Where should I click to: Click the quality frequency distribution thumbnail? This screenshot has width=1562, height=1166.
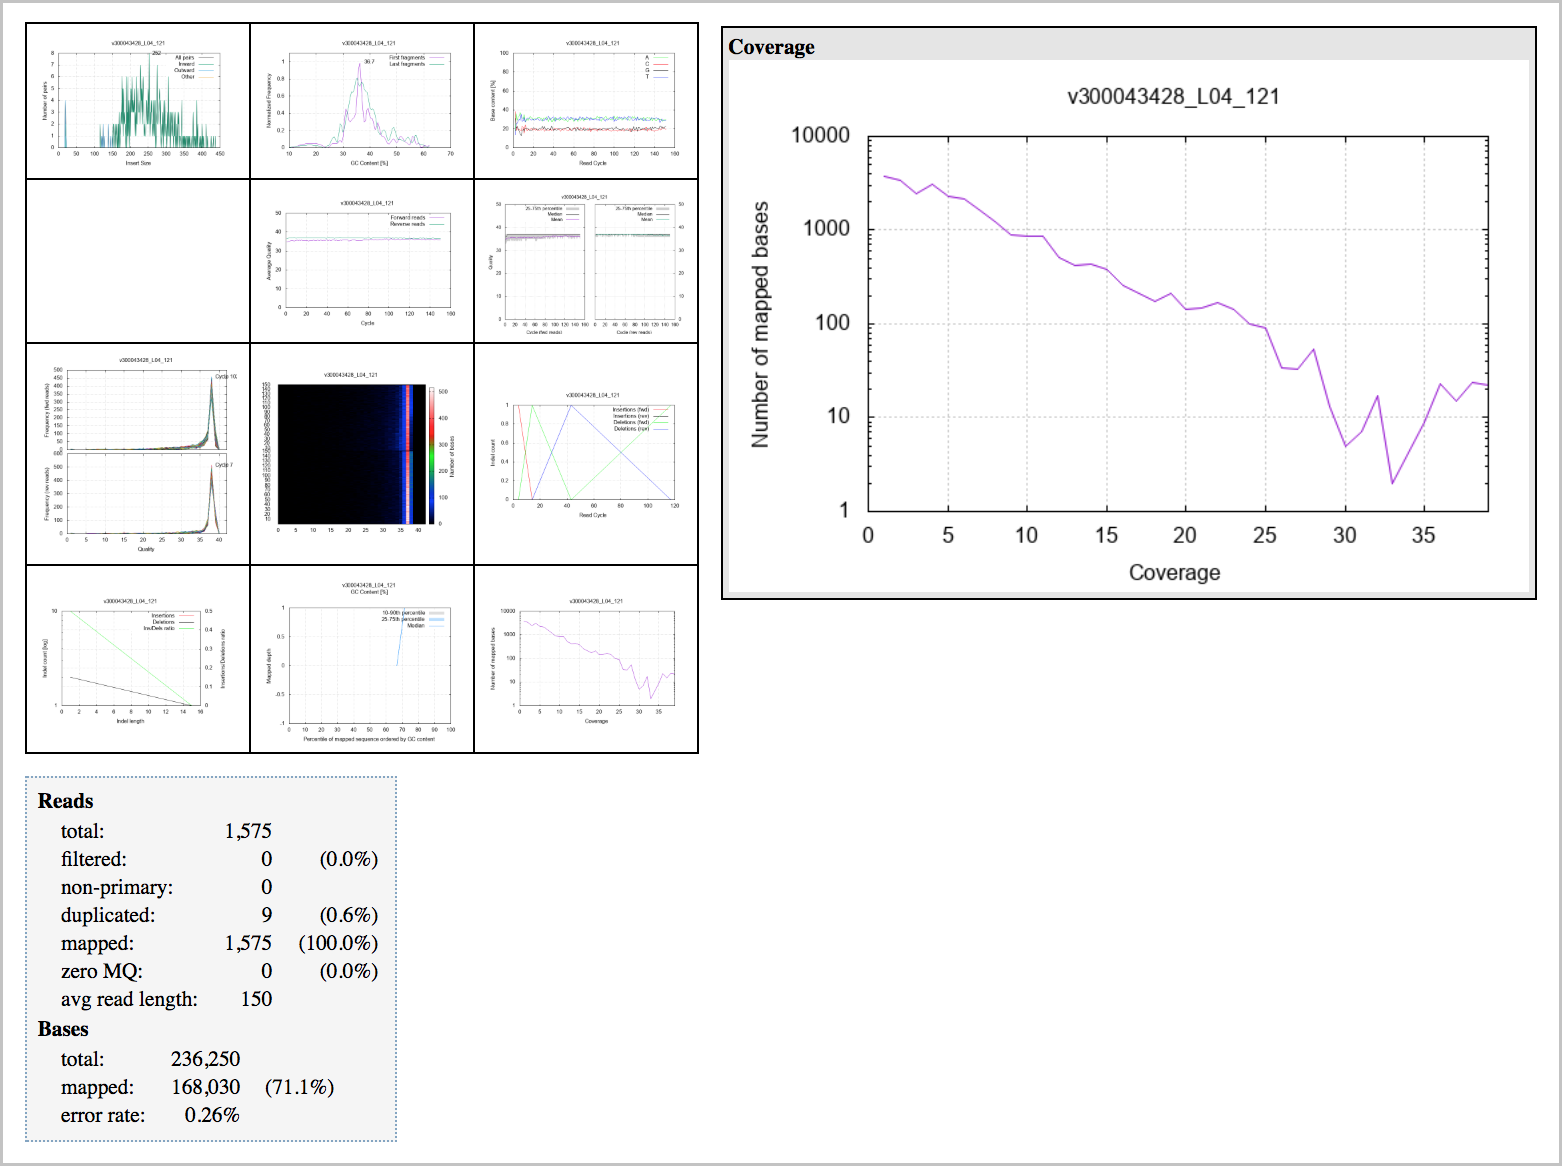138,454
